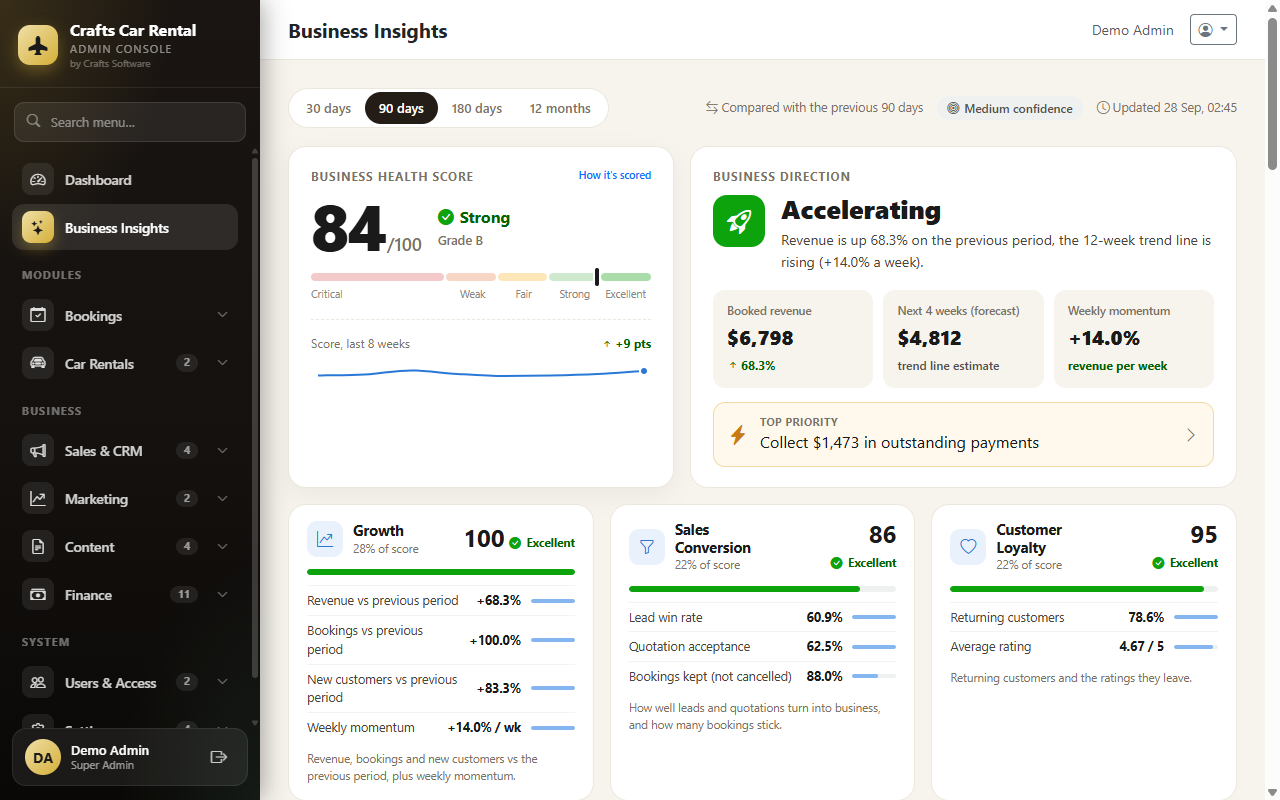Select the 30 days period

pyautogui.click(x=328, y=108)
